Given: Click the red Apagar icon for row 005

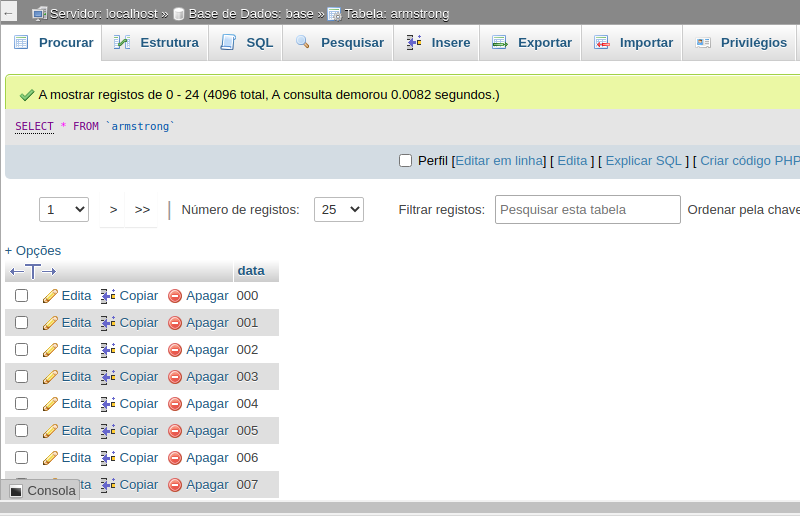Looking at the screenshot, I should (x=175, y=431).
